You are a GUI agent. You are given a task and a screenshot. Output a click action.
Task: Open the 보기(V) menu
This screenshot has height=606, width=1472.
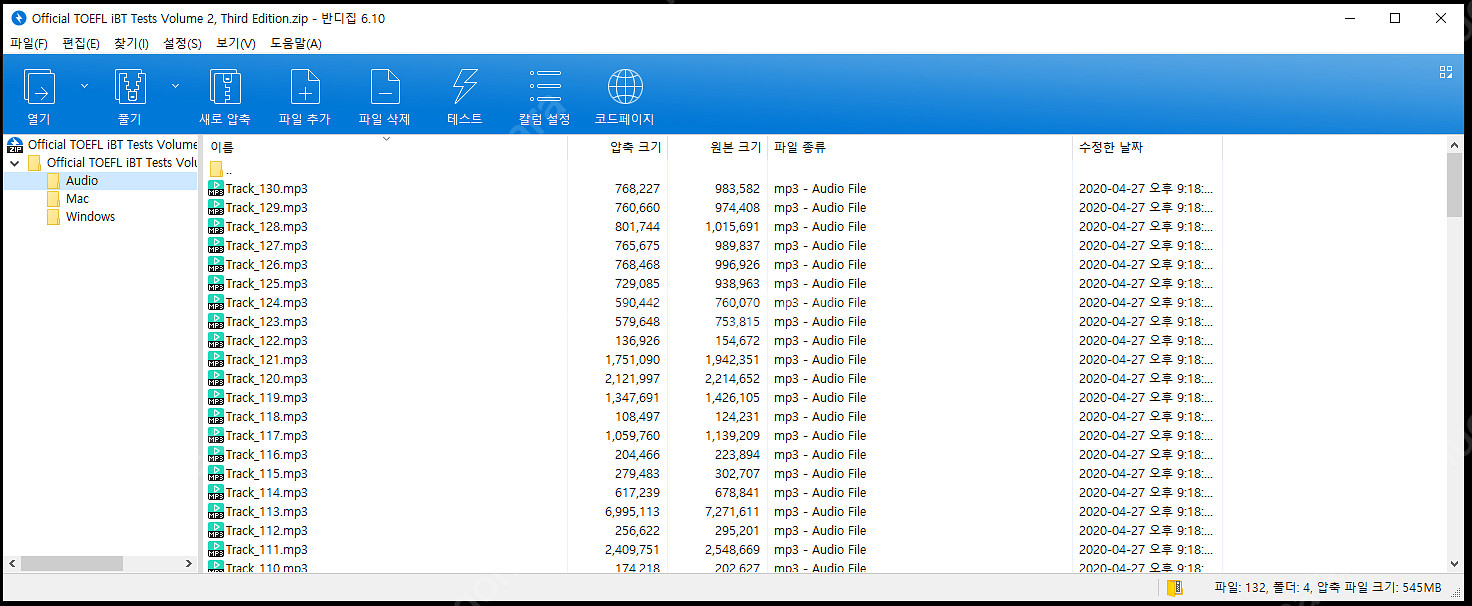point(236,43)
